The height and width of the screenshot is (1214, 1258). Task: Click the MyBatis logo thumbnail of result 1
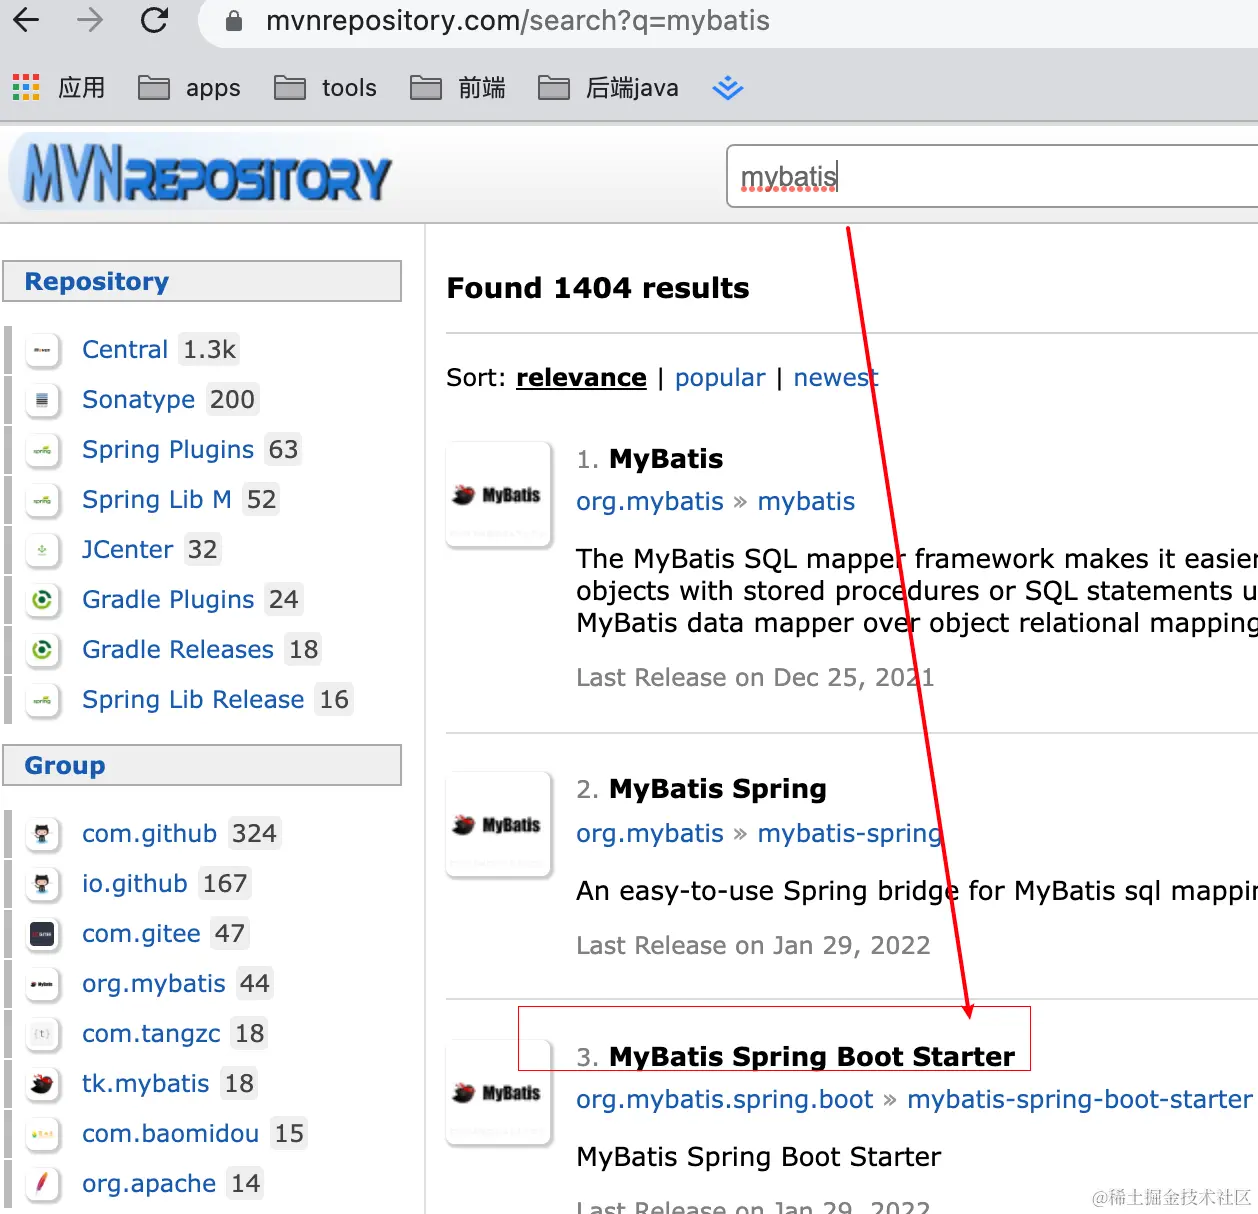[498, 495]
